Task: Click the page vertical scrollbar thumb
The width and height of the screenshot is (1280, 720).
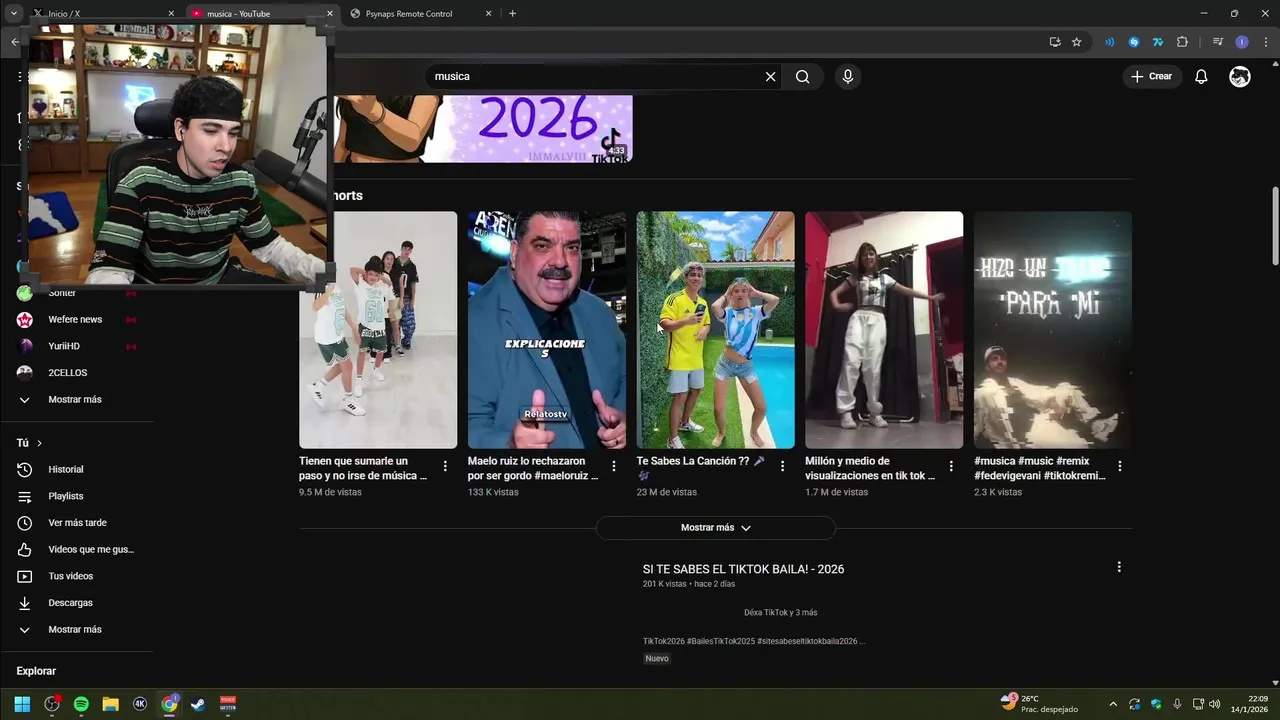Action: [x=1274, y=227]
